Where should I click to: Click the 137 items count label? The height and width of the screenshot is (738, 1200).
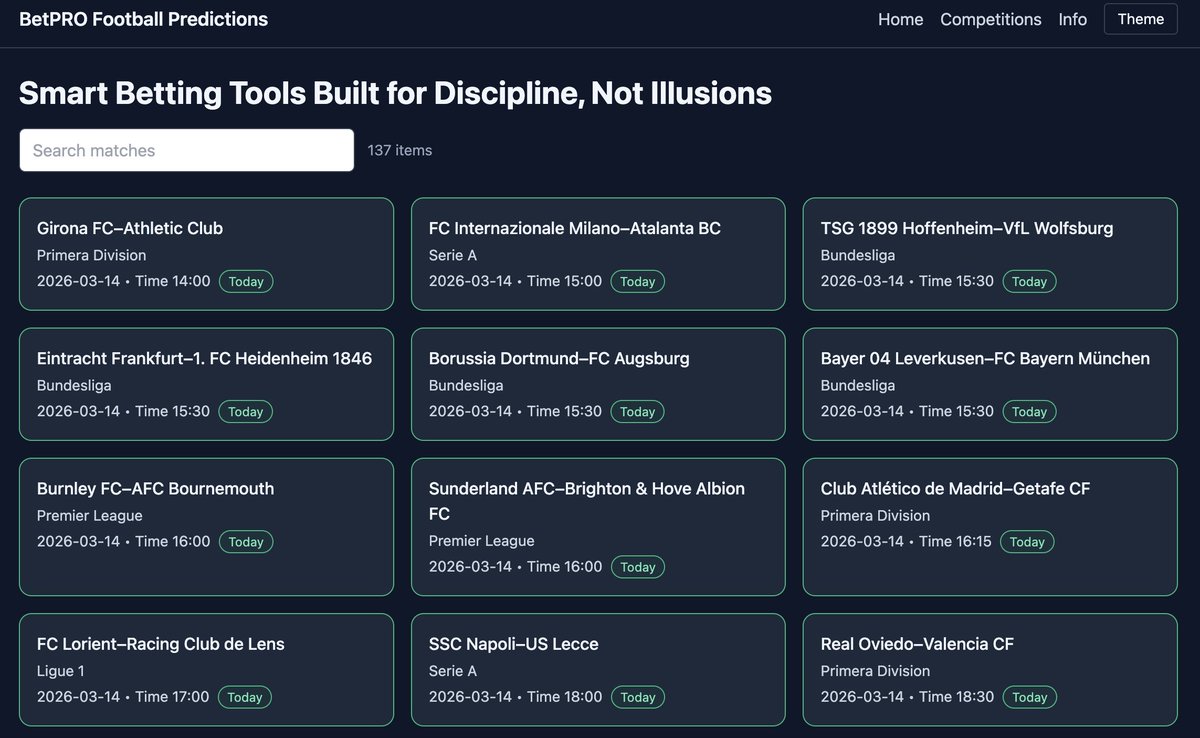point(400,150)
